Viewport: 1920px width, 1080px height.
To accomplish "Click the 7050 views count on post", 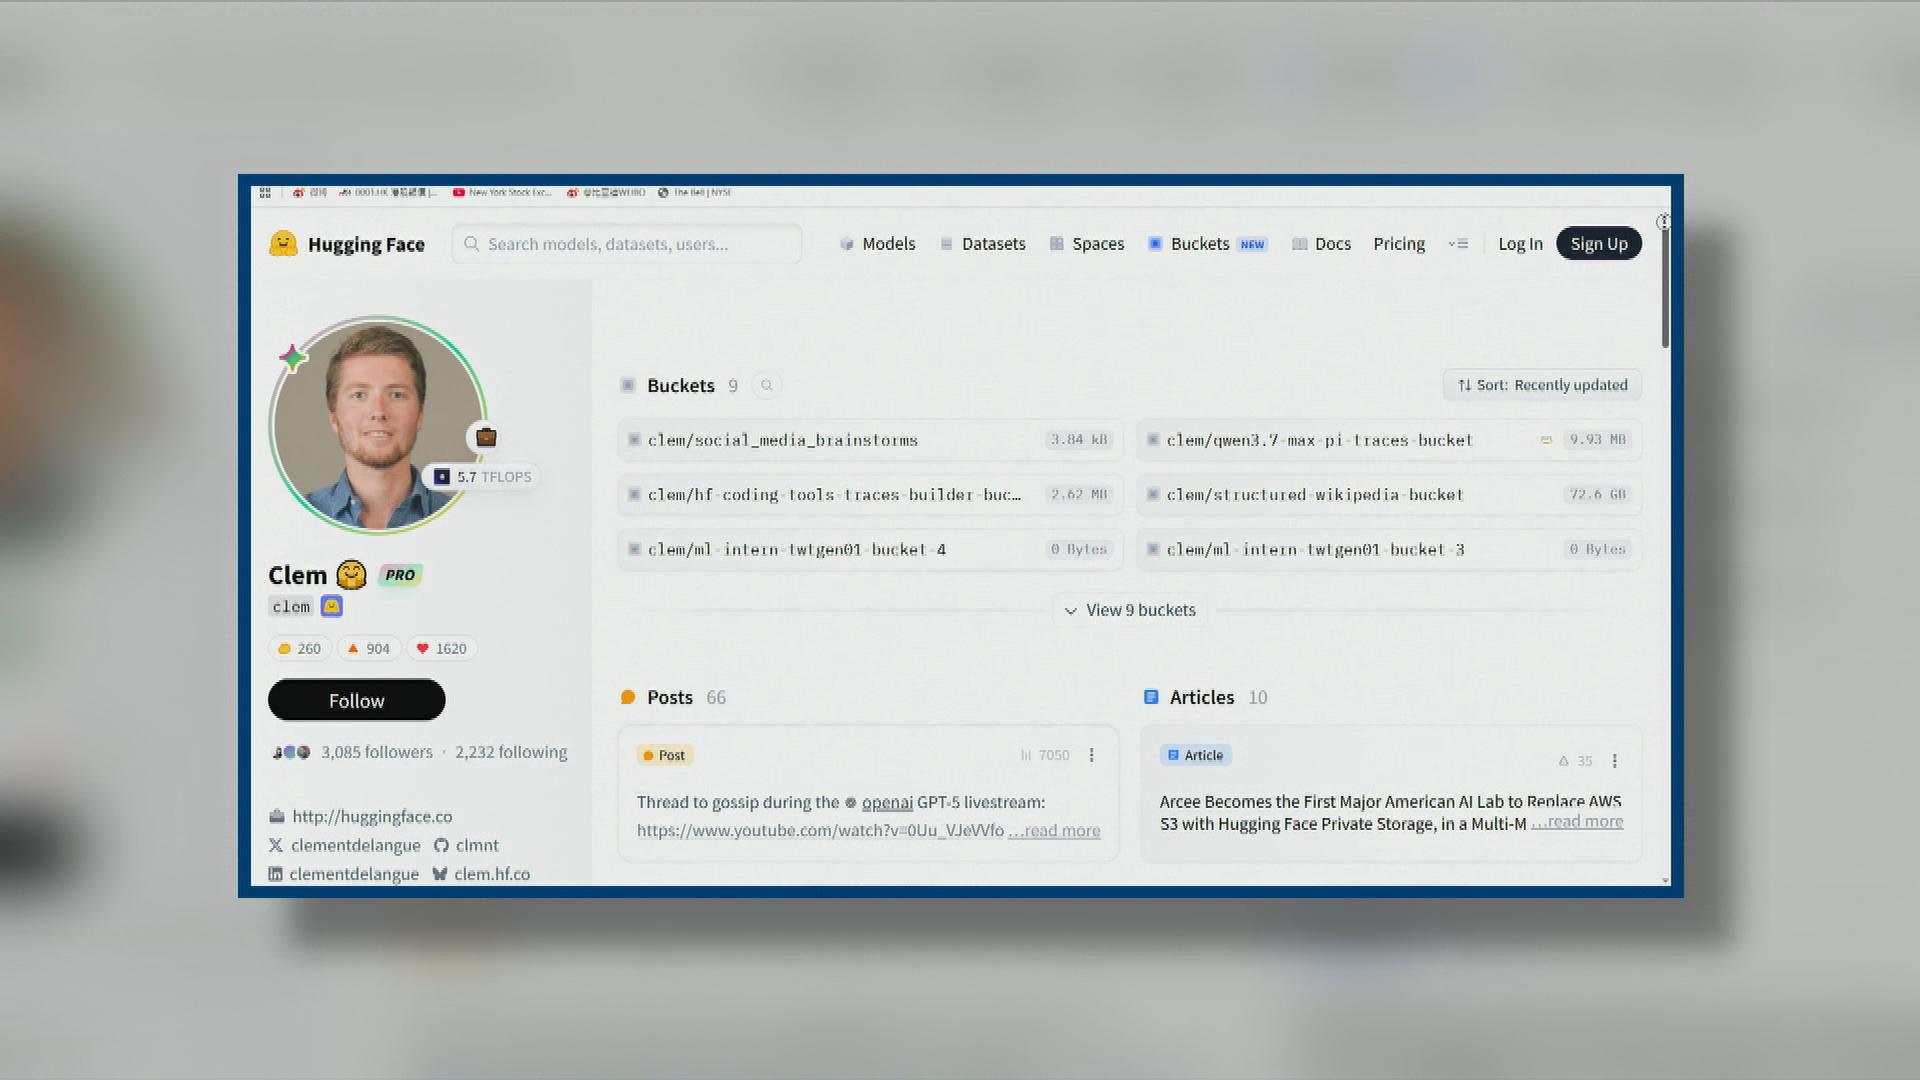I will pyautogui.click(x=1045, y=755).
